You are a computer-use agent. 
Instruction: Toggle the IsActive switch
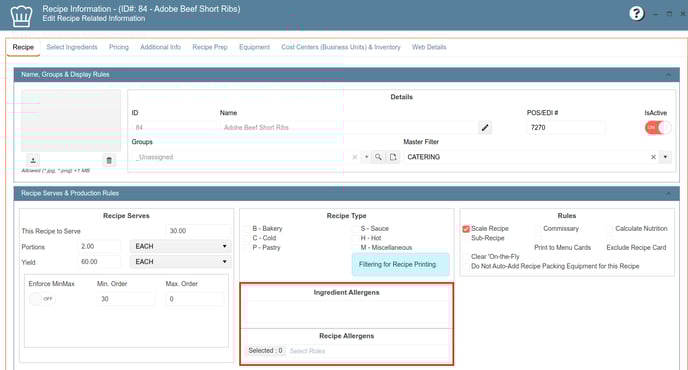(x=657, y=127)
